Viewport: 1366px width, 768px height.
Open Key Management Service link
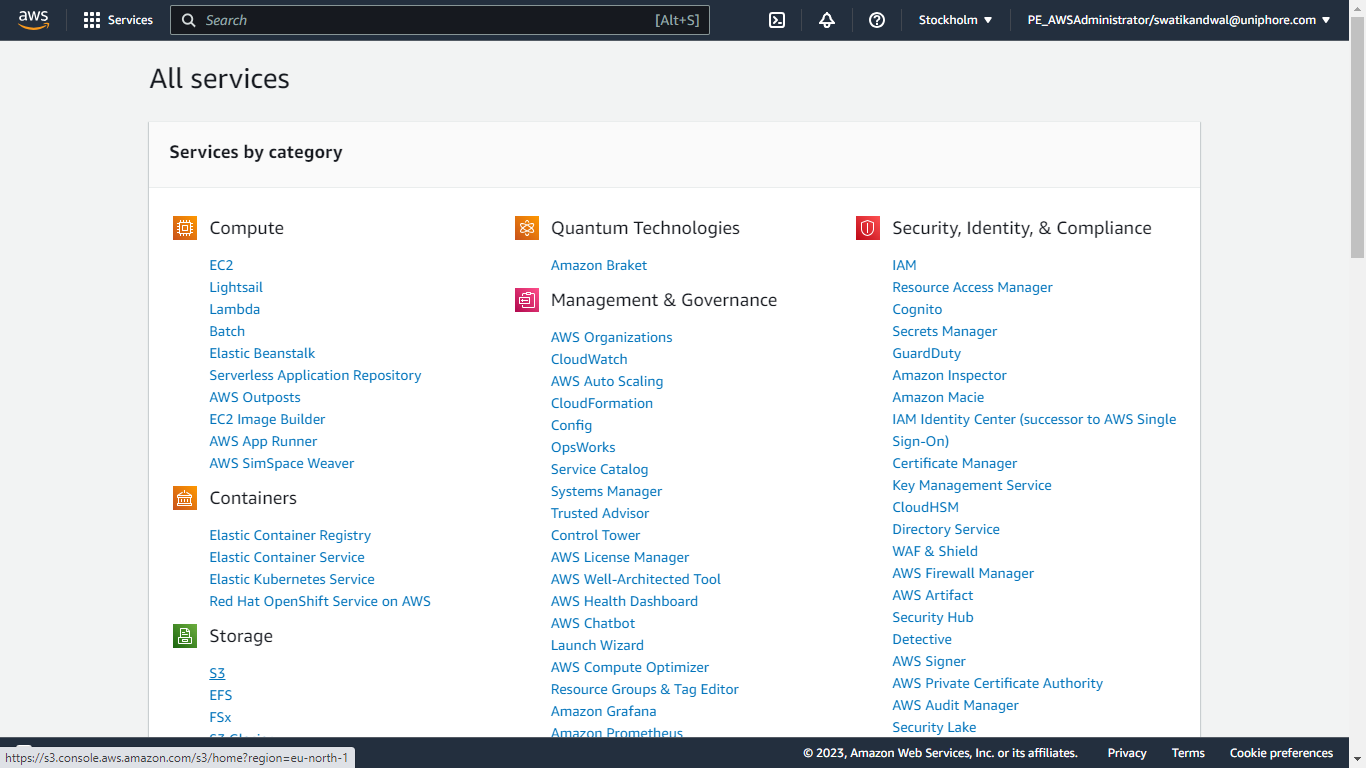point(972,485)
